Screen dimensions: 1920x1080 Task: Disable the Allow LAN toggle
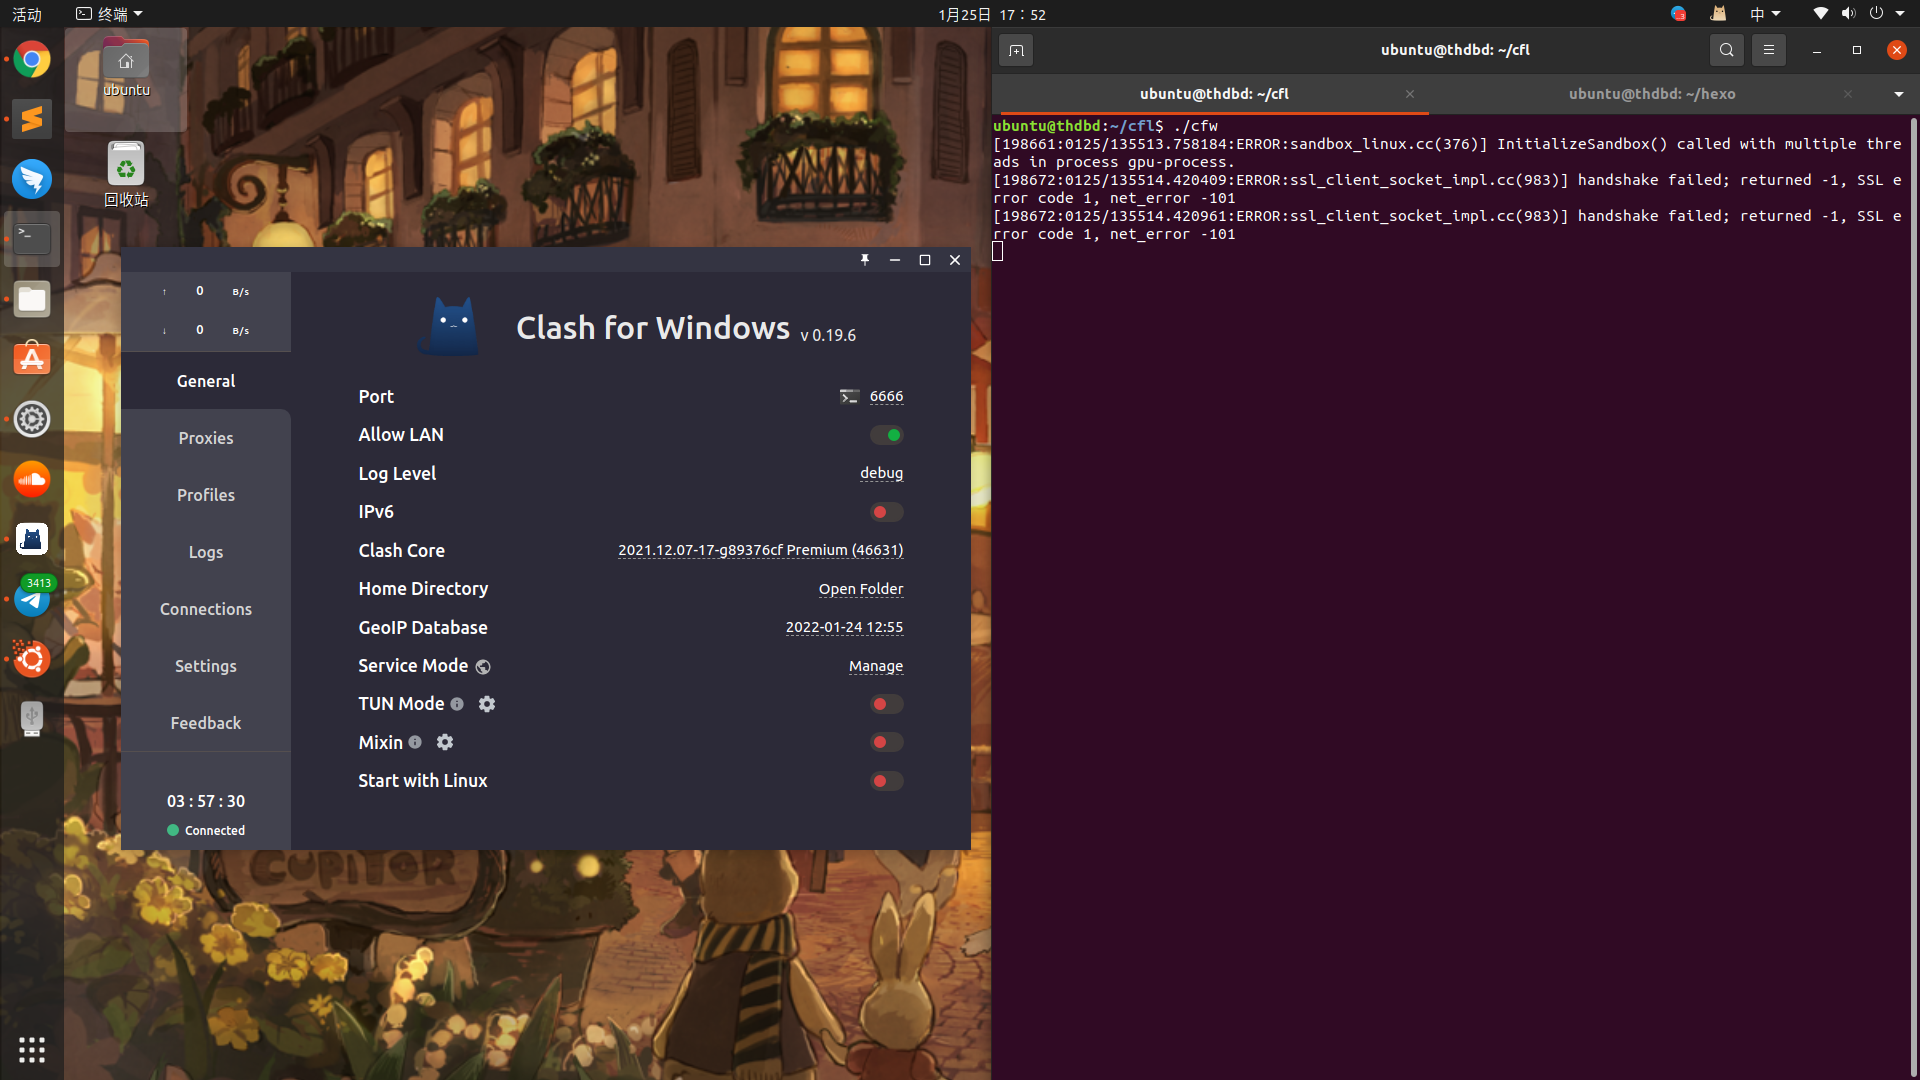tap(886, 435)
